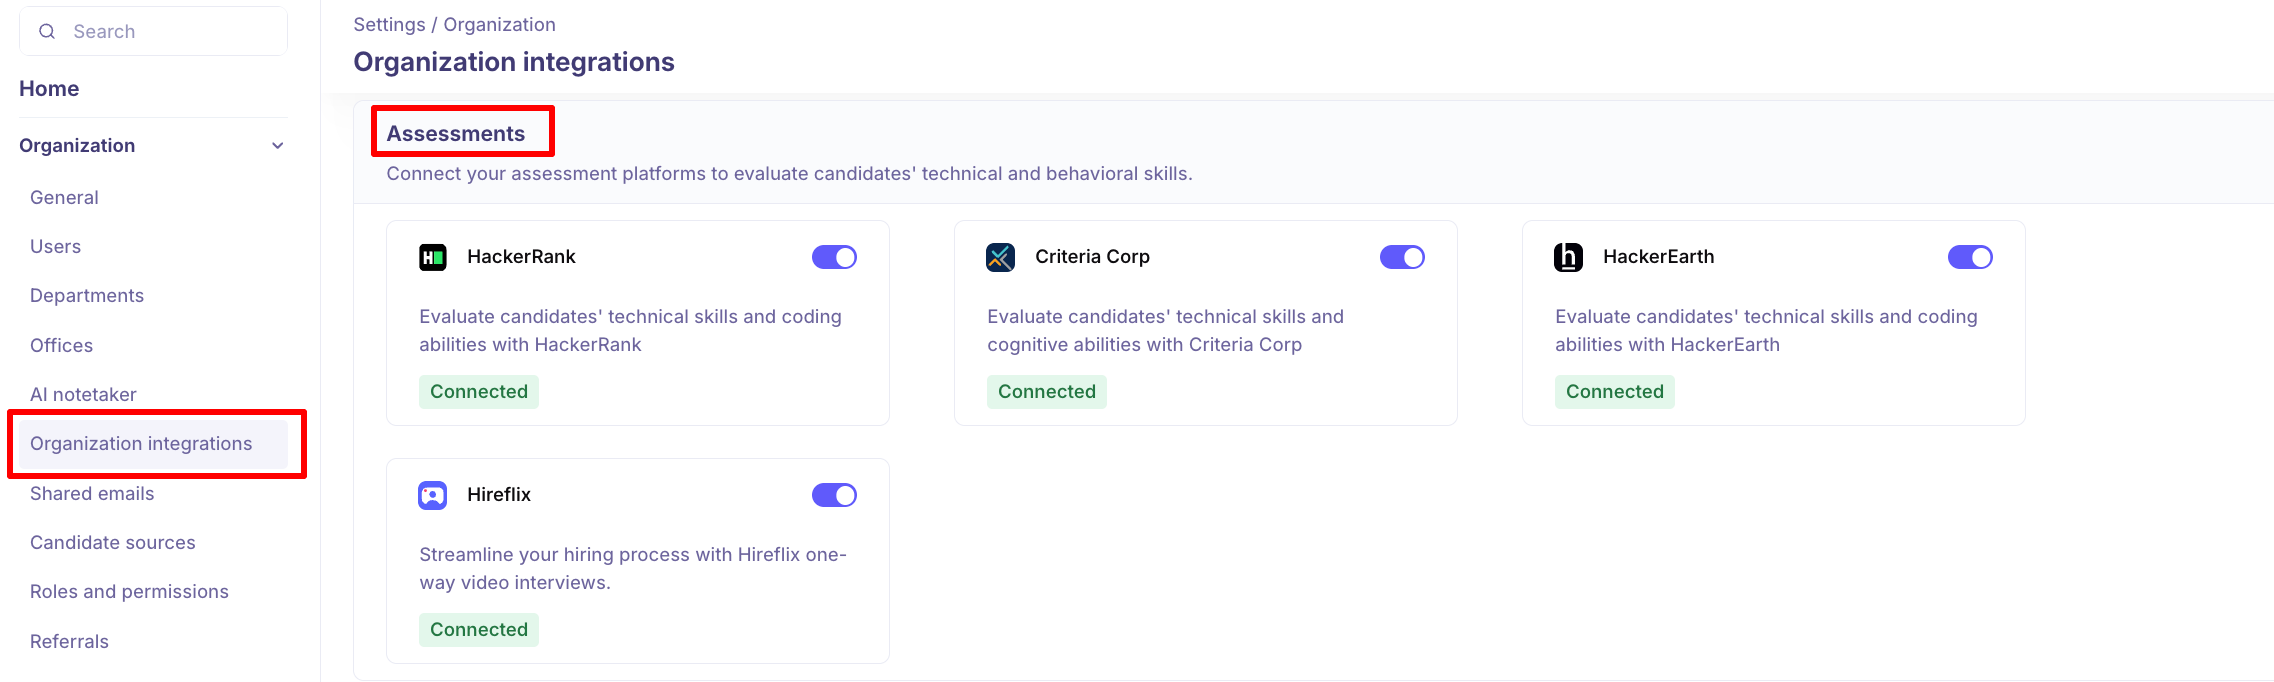This screenshot has height=682, width=2274.
Task: Collapse the Organization section chevron
Action: [x=278, y=146]
